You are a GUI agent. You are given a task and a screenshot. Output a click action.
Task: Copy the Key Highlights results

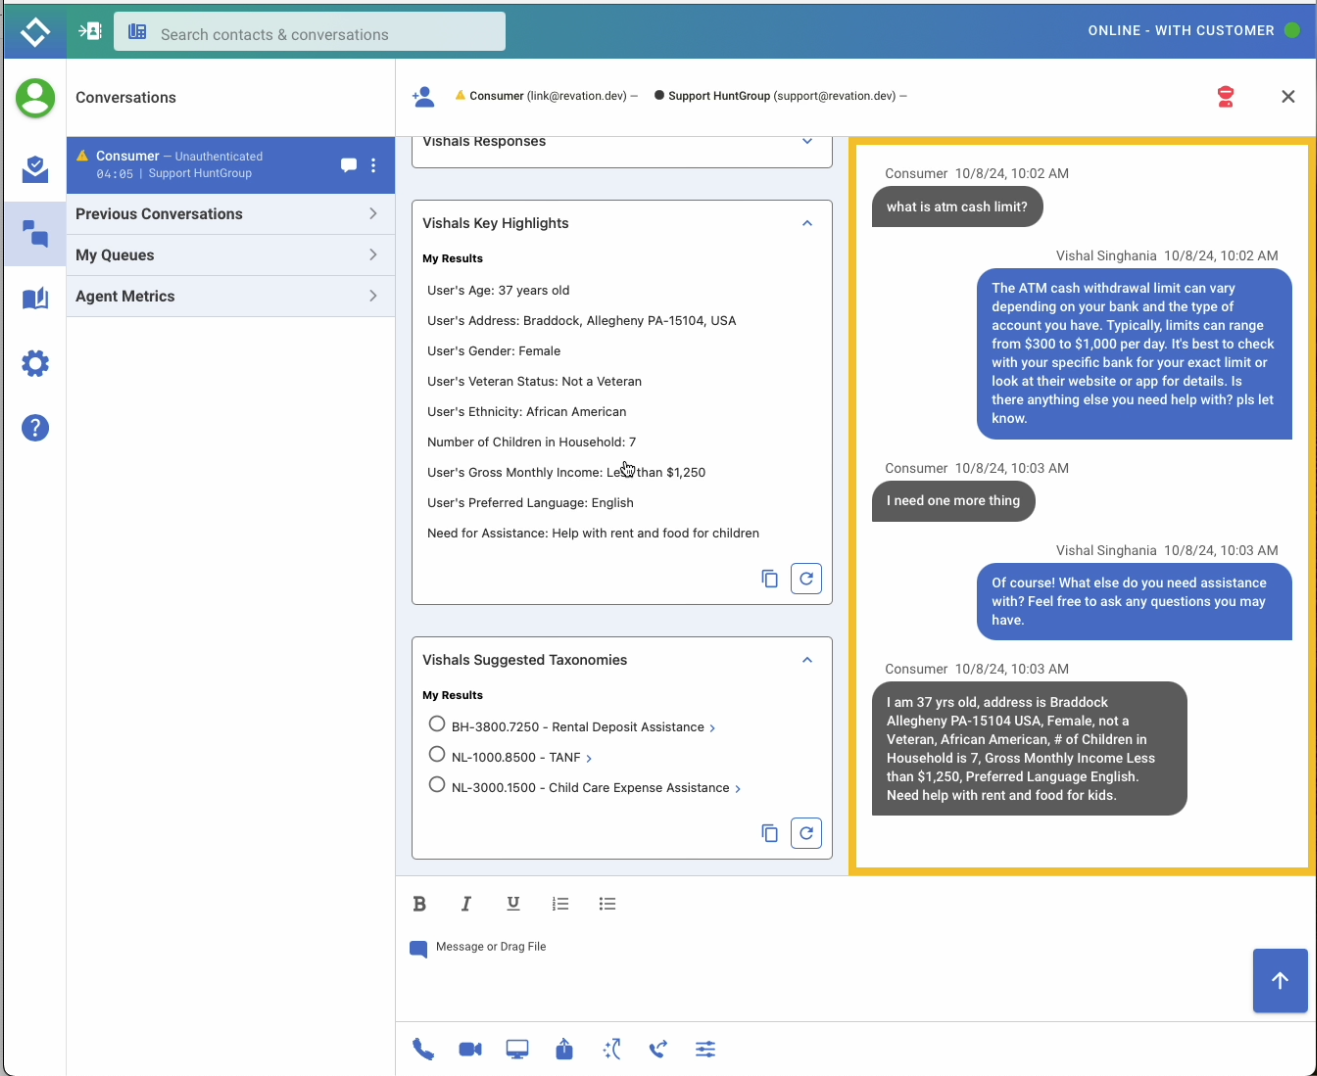coord(769,579)
